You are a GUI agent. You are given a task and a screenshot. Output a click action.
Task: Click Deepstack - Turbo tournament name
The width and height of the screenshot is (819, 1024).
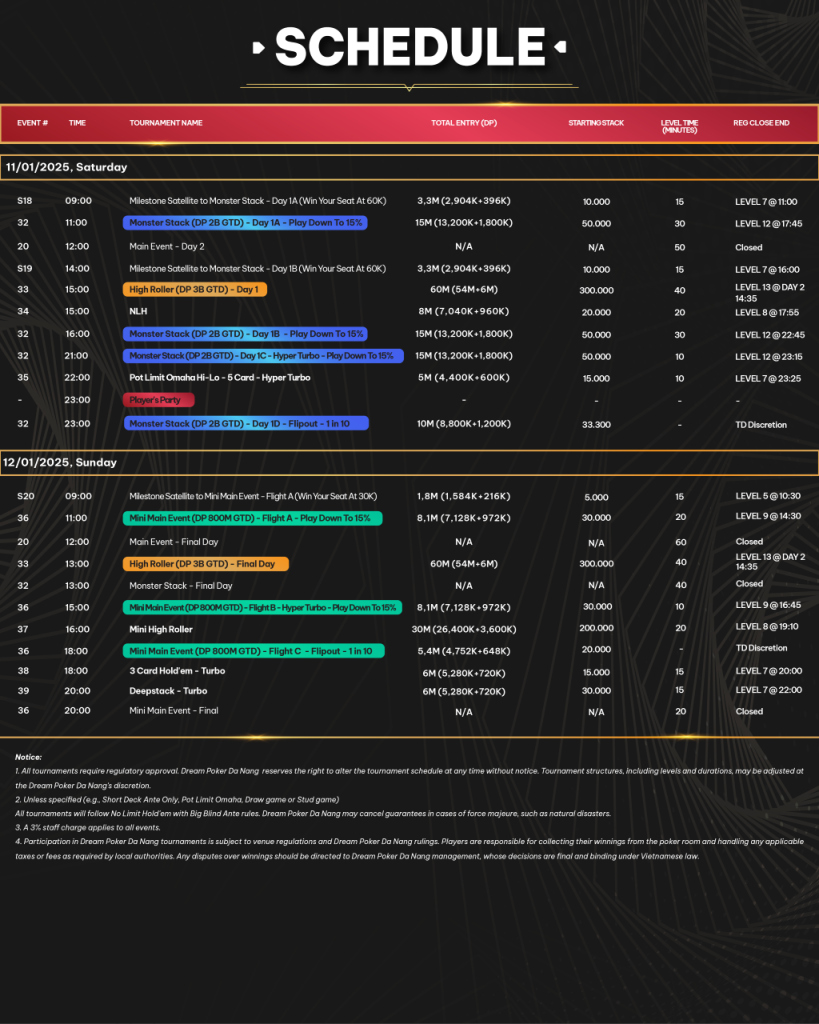[169, 691]
